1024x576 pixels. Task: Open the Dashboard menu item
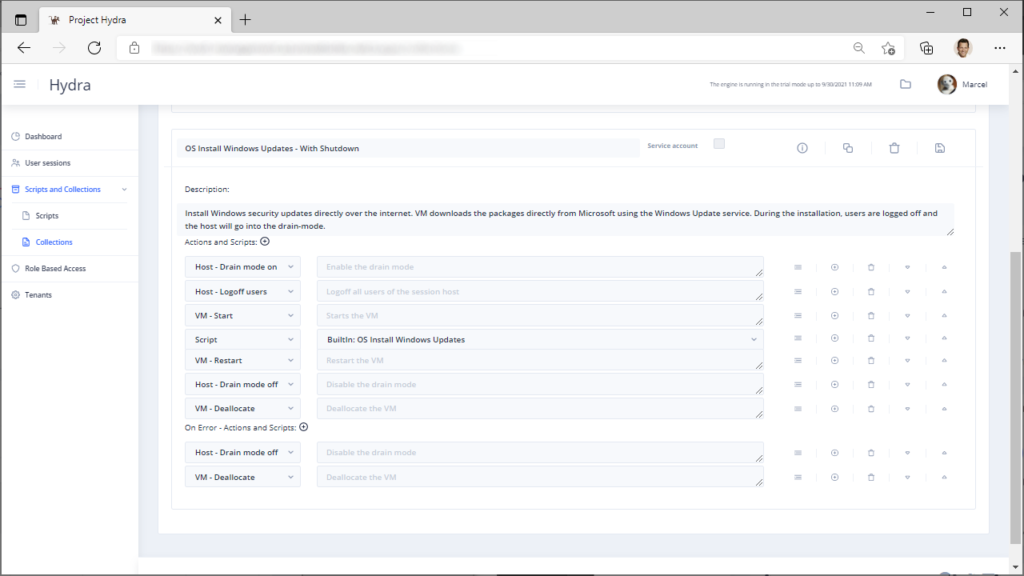point(43,136)
